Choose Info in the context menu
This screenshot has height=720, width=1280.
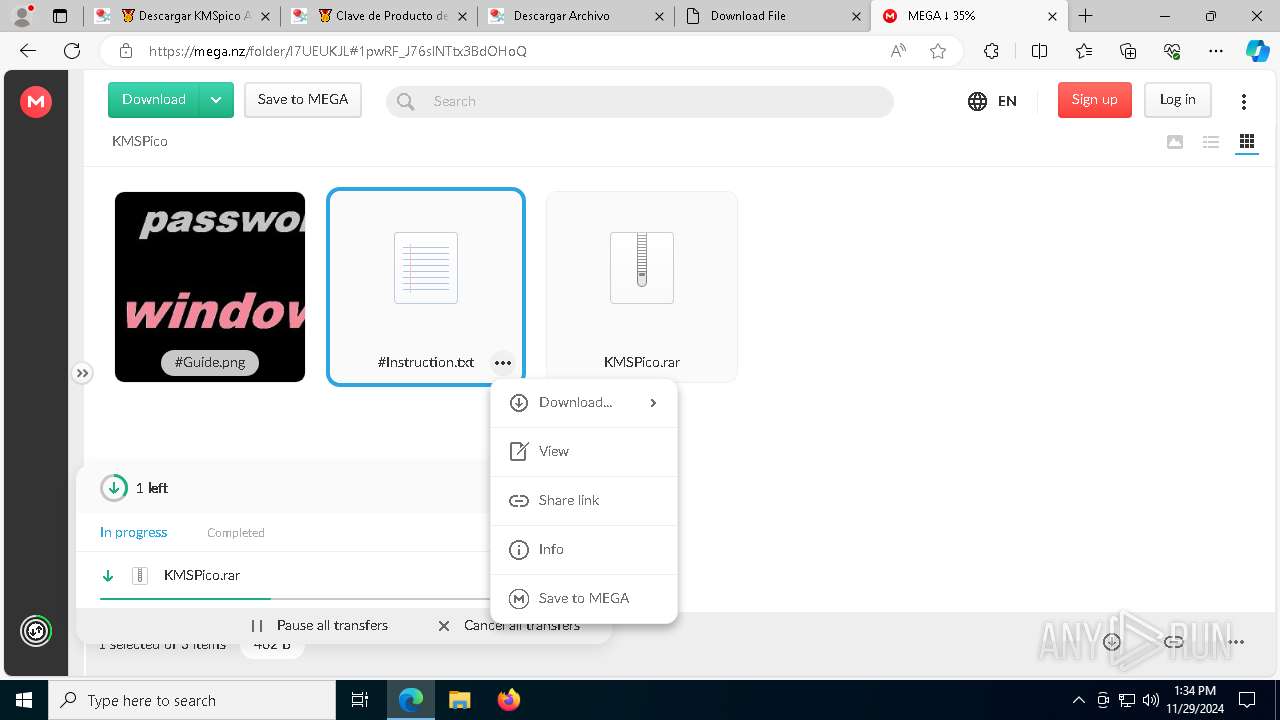coord(584,550)
